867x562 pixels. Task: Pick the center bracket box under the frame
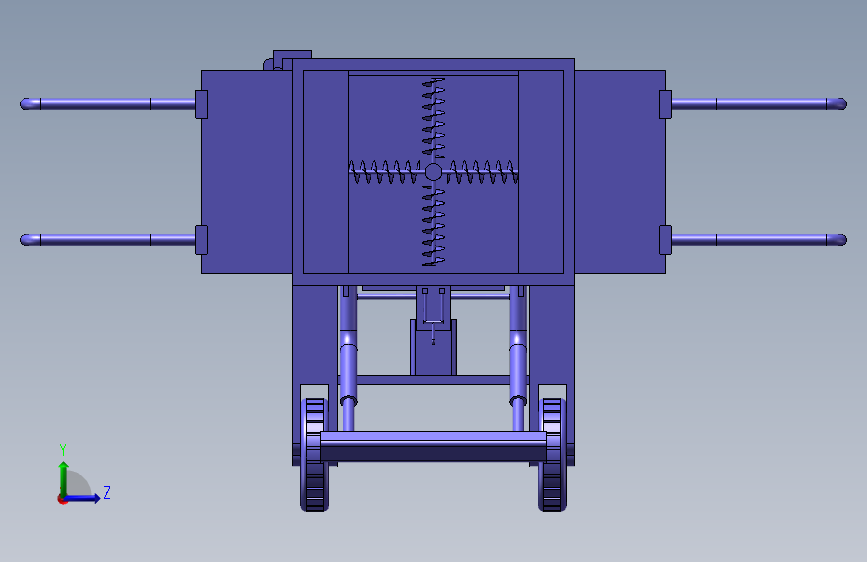click(x=434, y=347)
